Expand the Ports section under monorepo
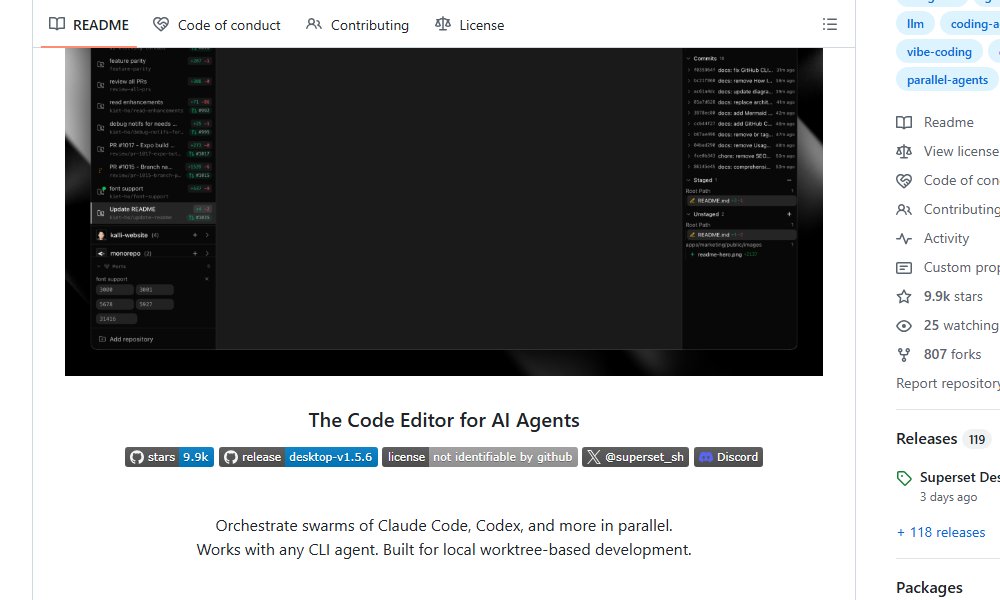The width and height of the screenshot is (1000, 600). [98, 266]
